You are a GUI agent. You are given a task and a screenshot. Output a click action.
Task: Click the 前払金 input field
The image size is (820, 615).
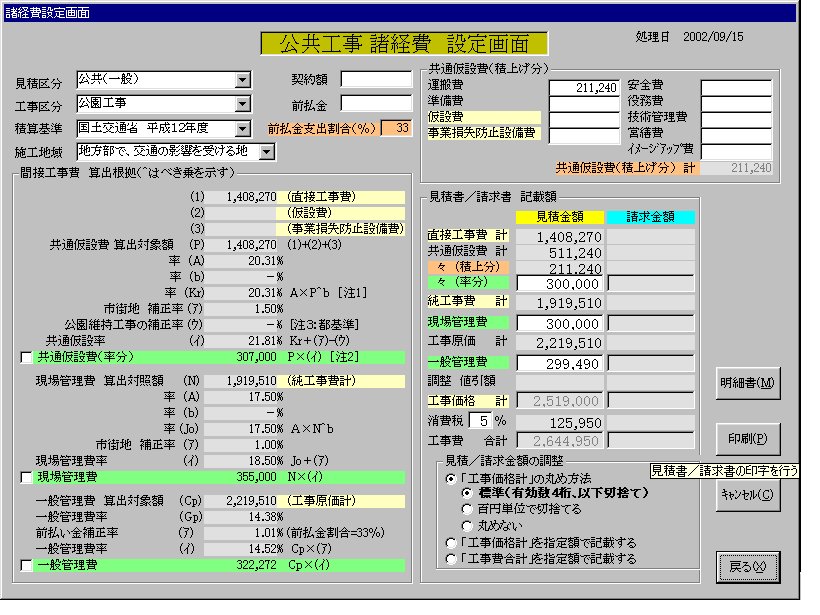(376, 104)
